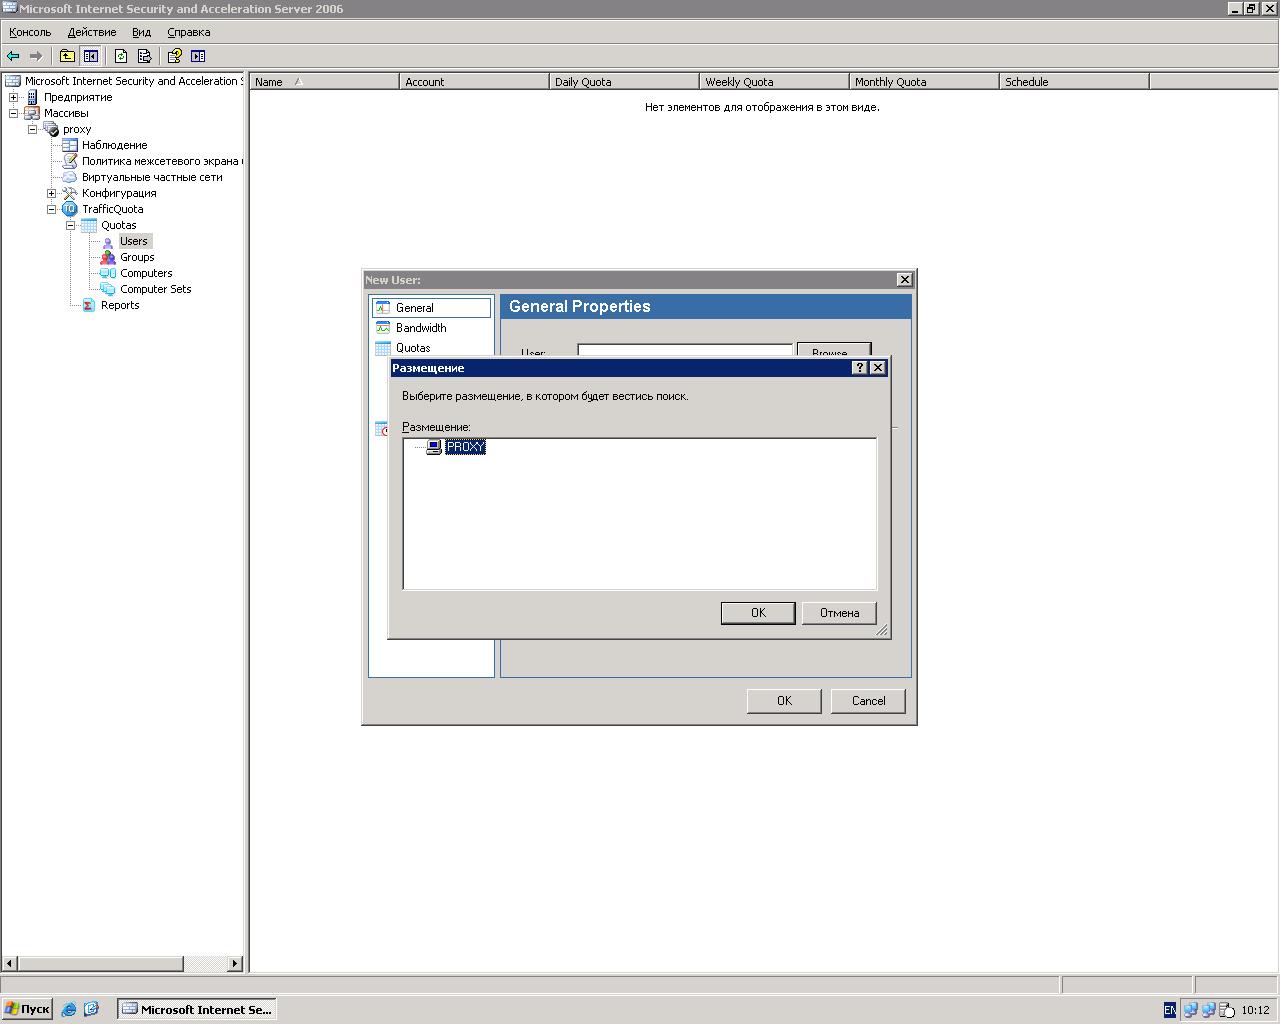Image resolution: width=1280 pixels, height=1024 pixels.
Task: Toggle the Show/Hide Action Pane icon
Action: coord(198,56)
